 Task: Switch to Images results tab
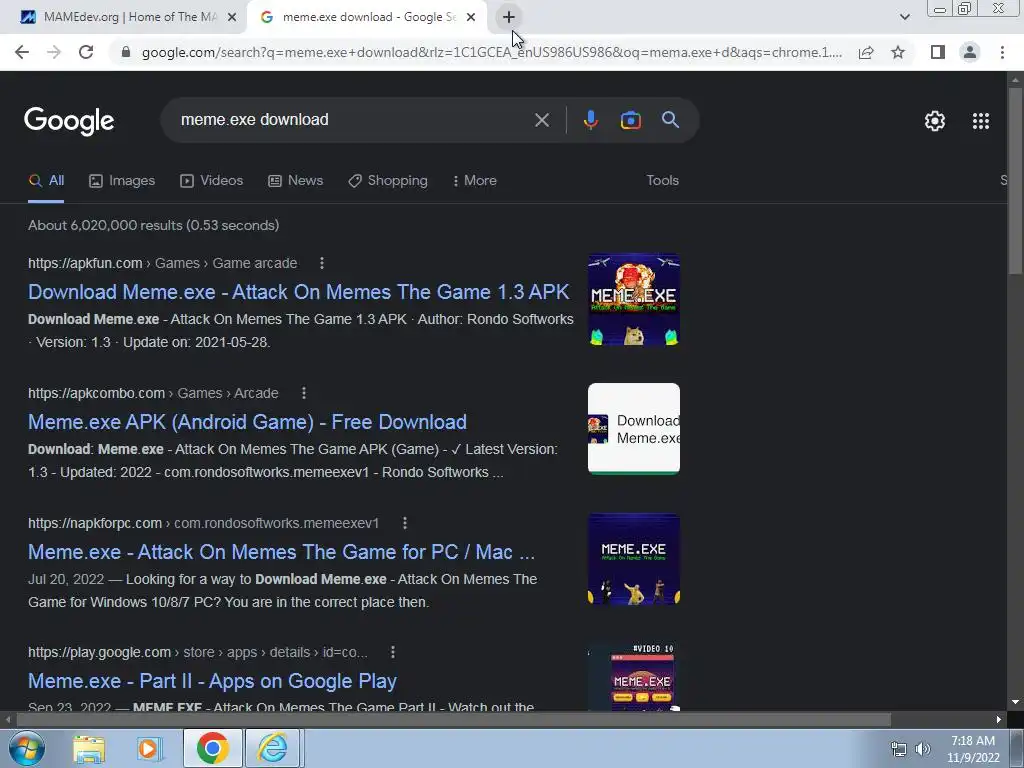point(122,181)
